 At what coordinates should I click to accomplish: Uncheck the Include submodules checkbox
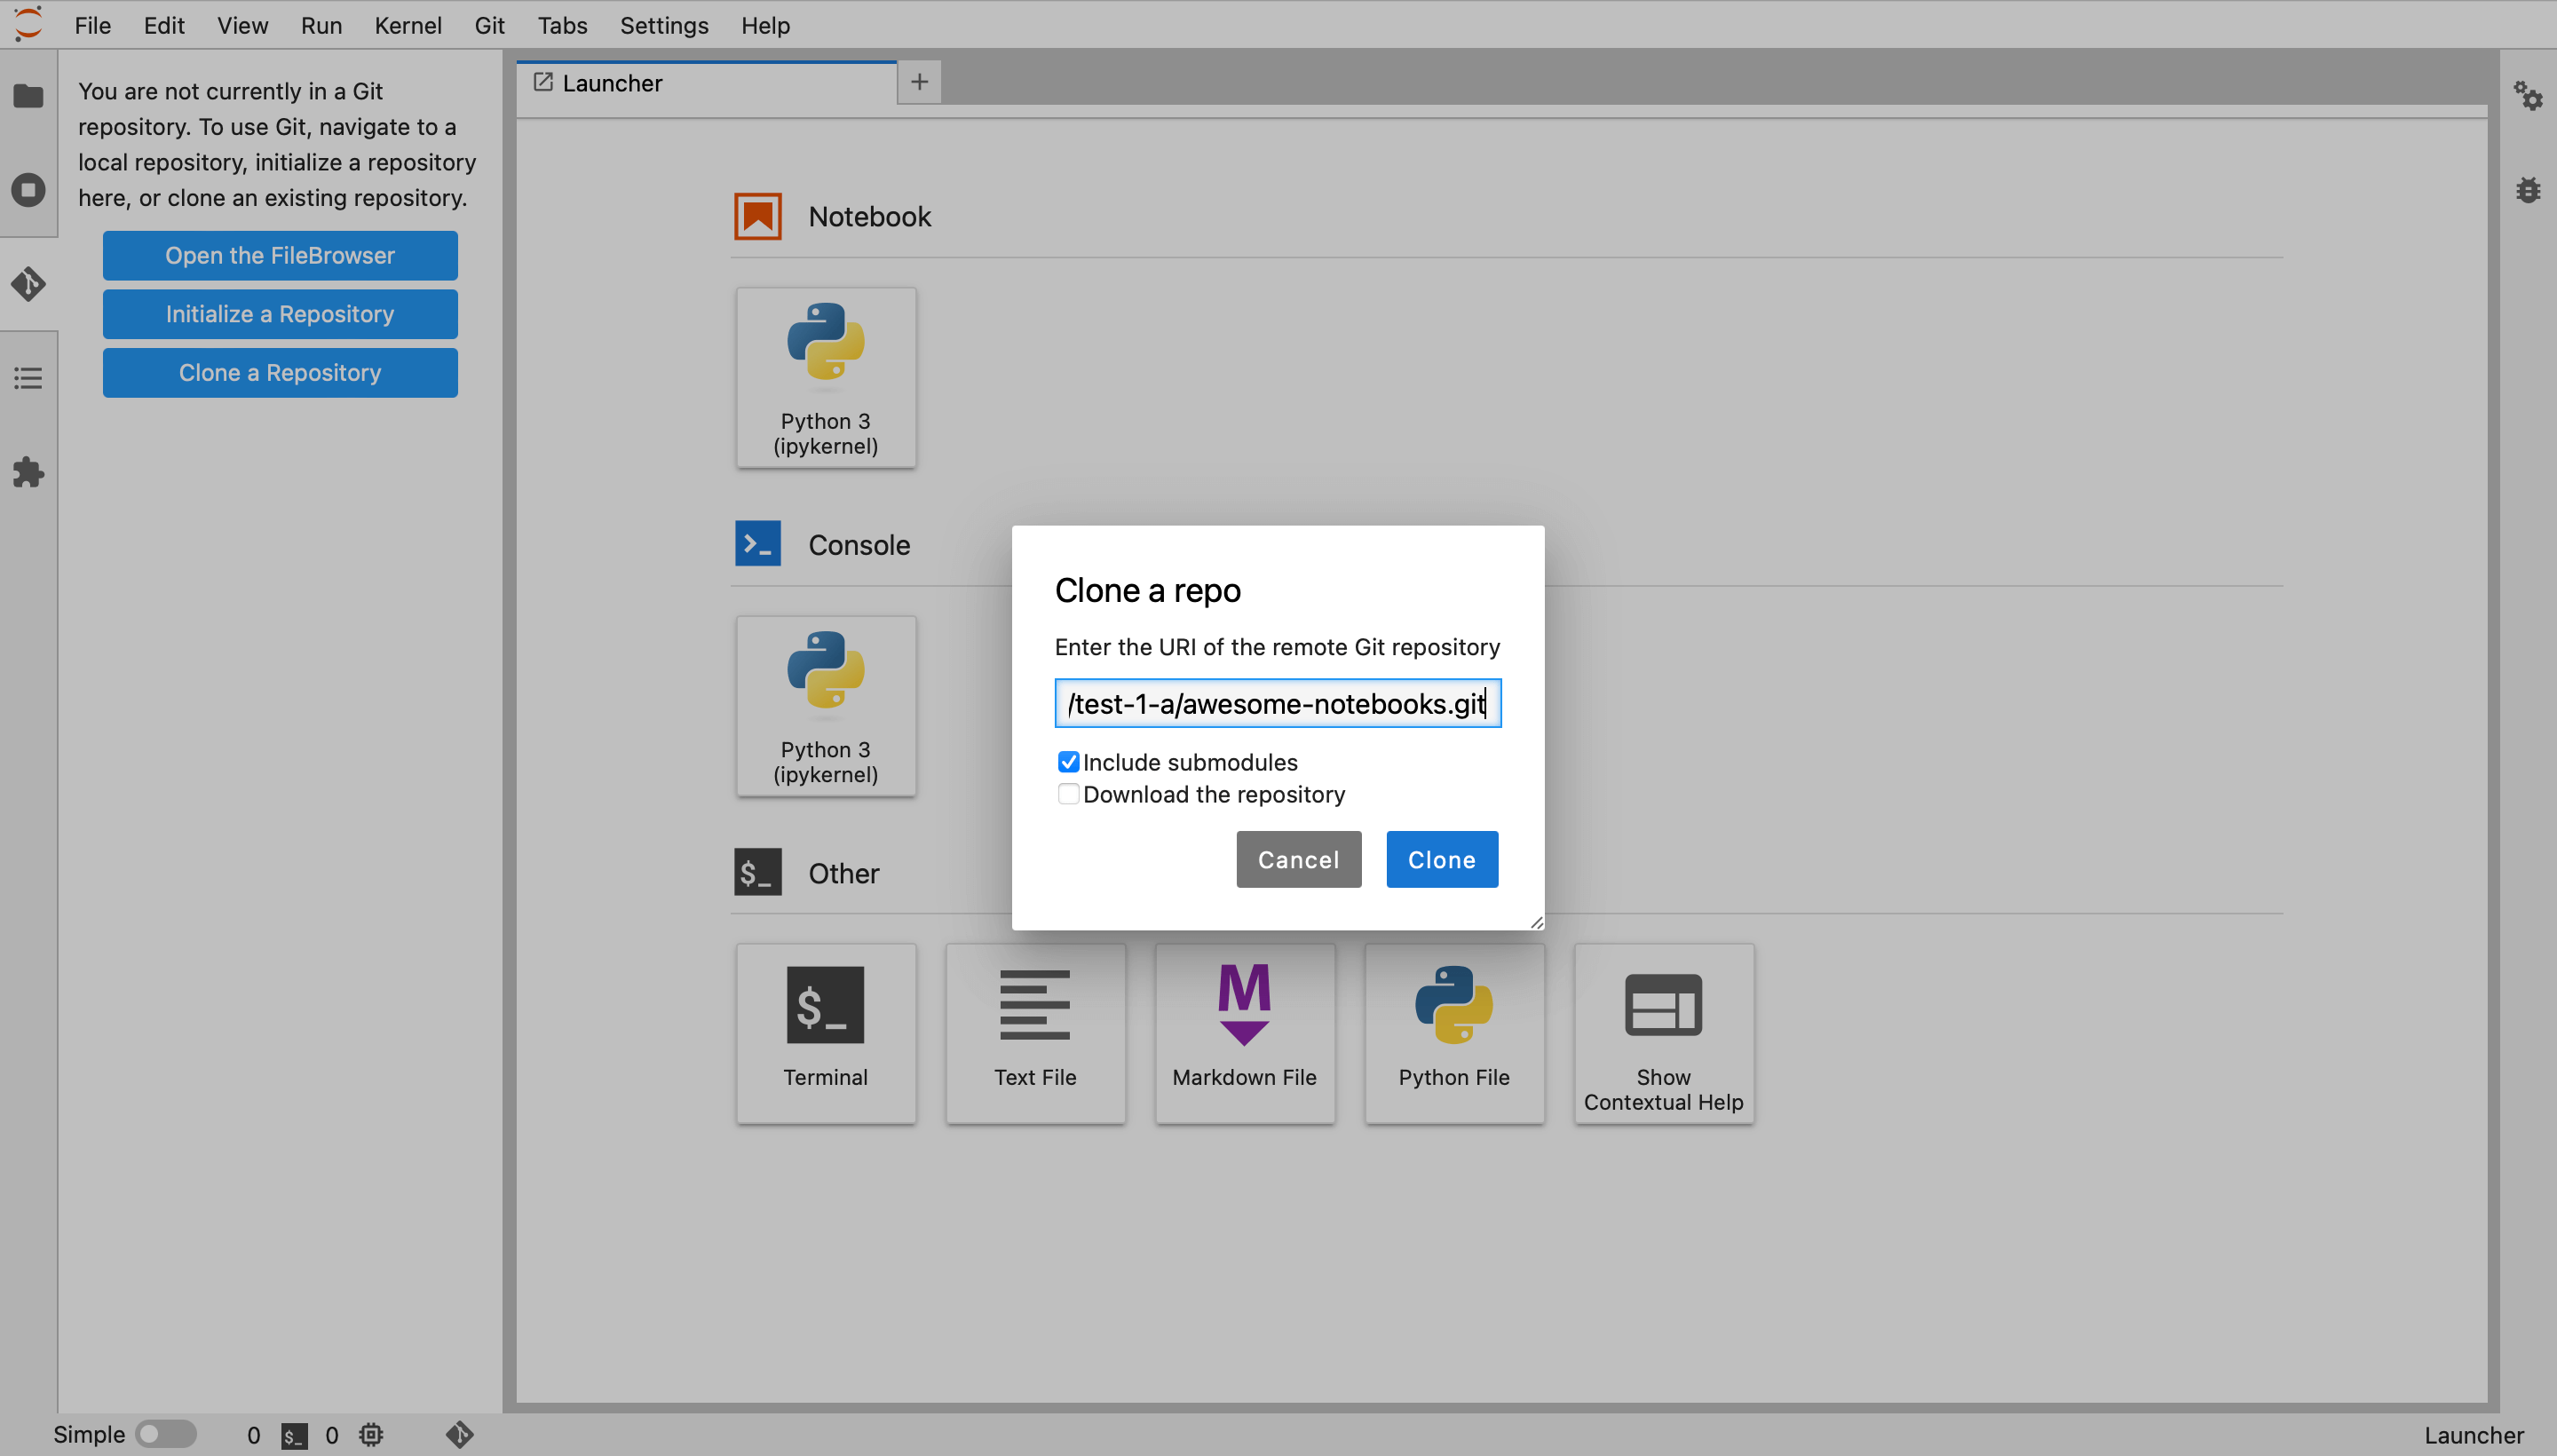tap(1069, 761)
